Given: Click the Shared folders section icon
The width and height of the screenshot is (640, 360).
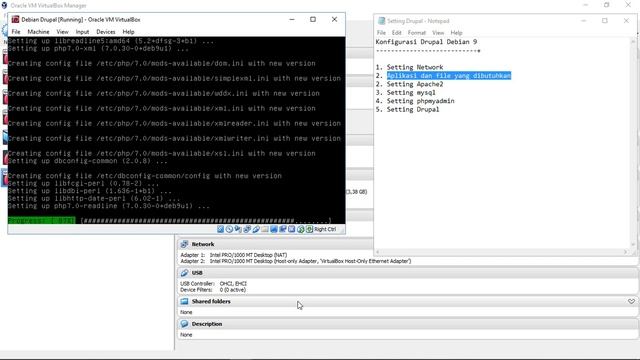Looking at the screenshot, I should click(184, 301).
